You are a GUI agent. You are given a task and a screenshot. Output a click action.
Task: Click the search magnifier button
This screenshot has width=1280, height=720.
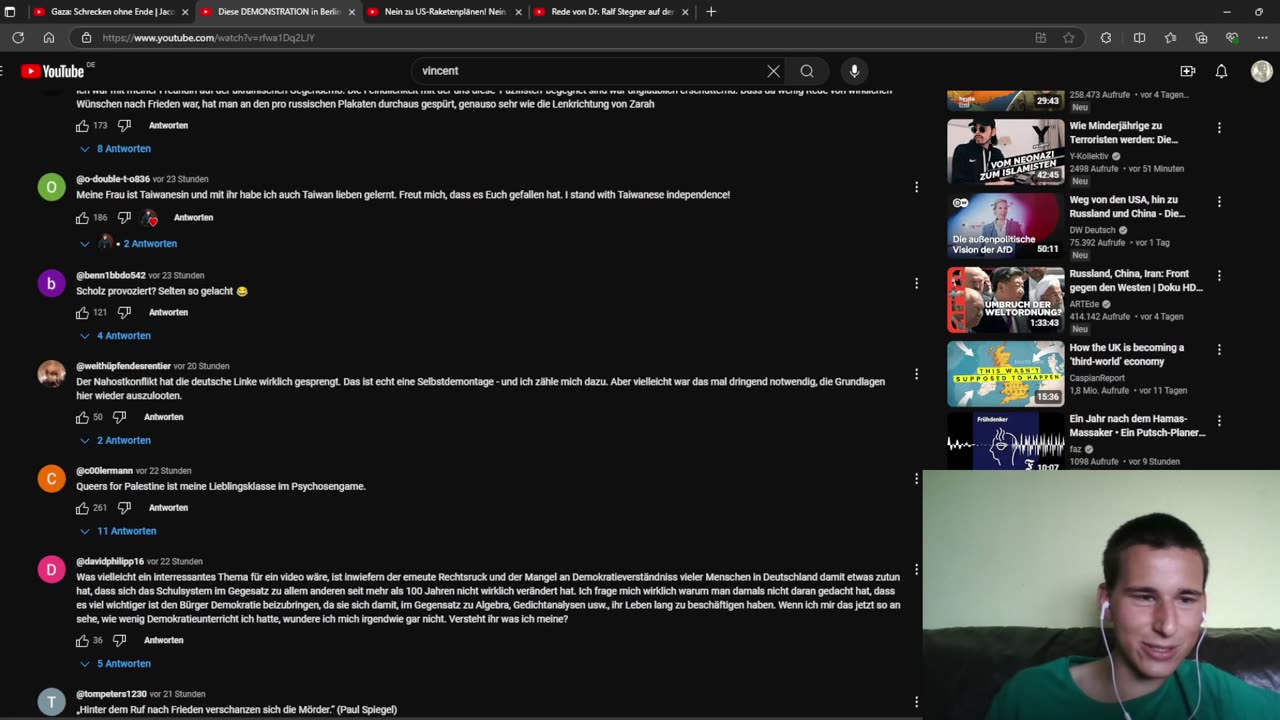[807, 71]
